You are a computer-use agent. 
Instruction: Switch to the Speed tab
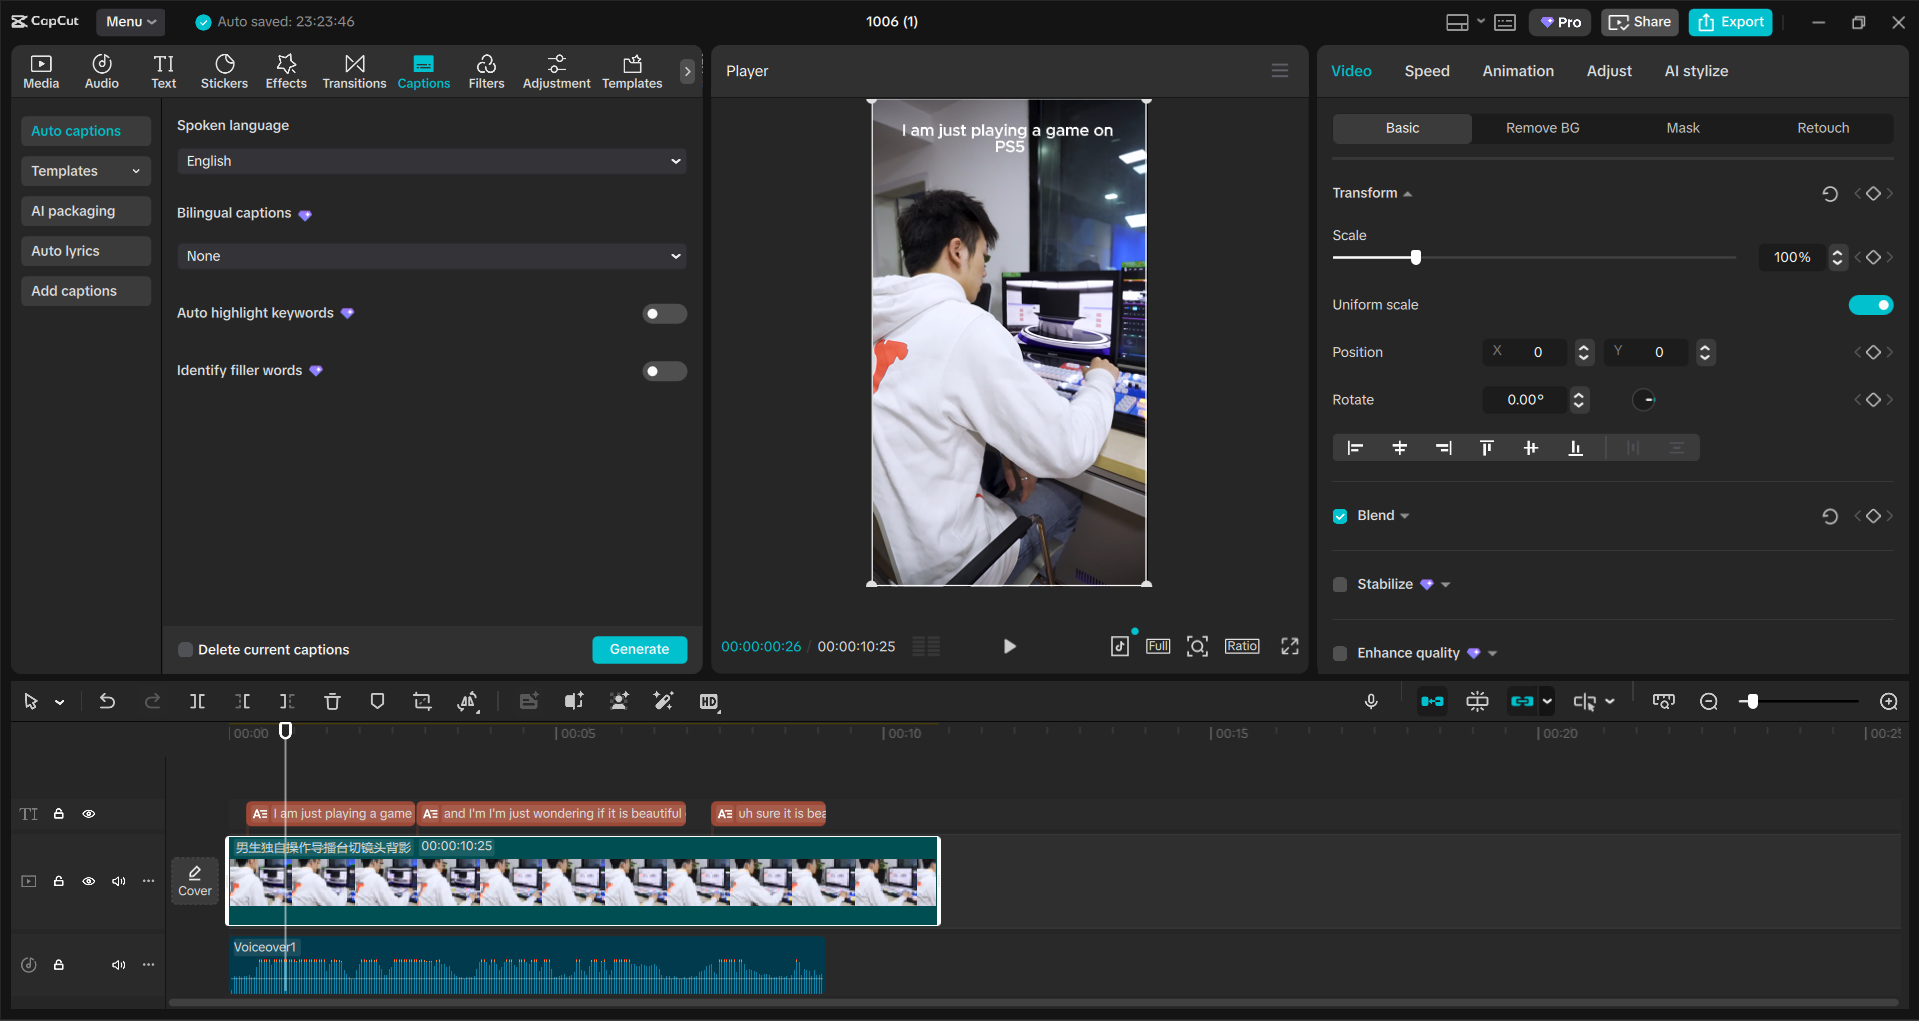1427,70
